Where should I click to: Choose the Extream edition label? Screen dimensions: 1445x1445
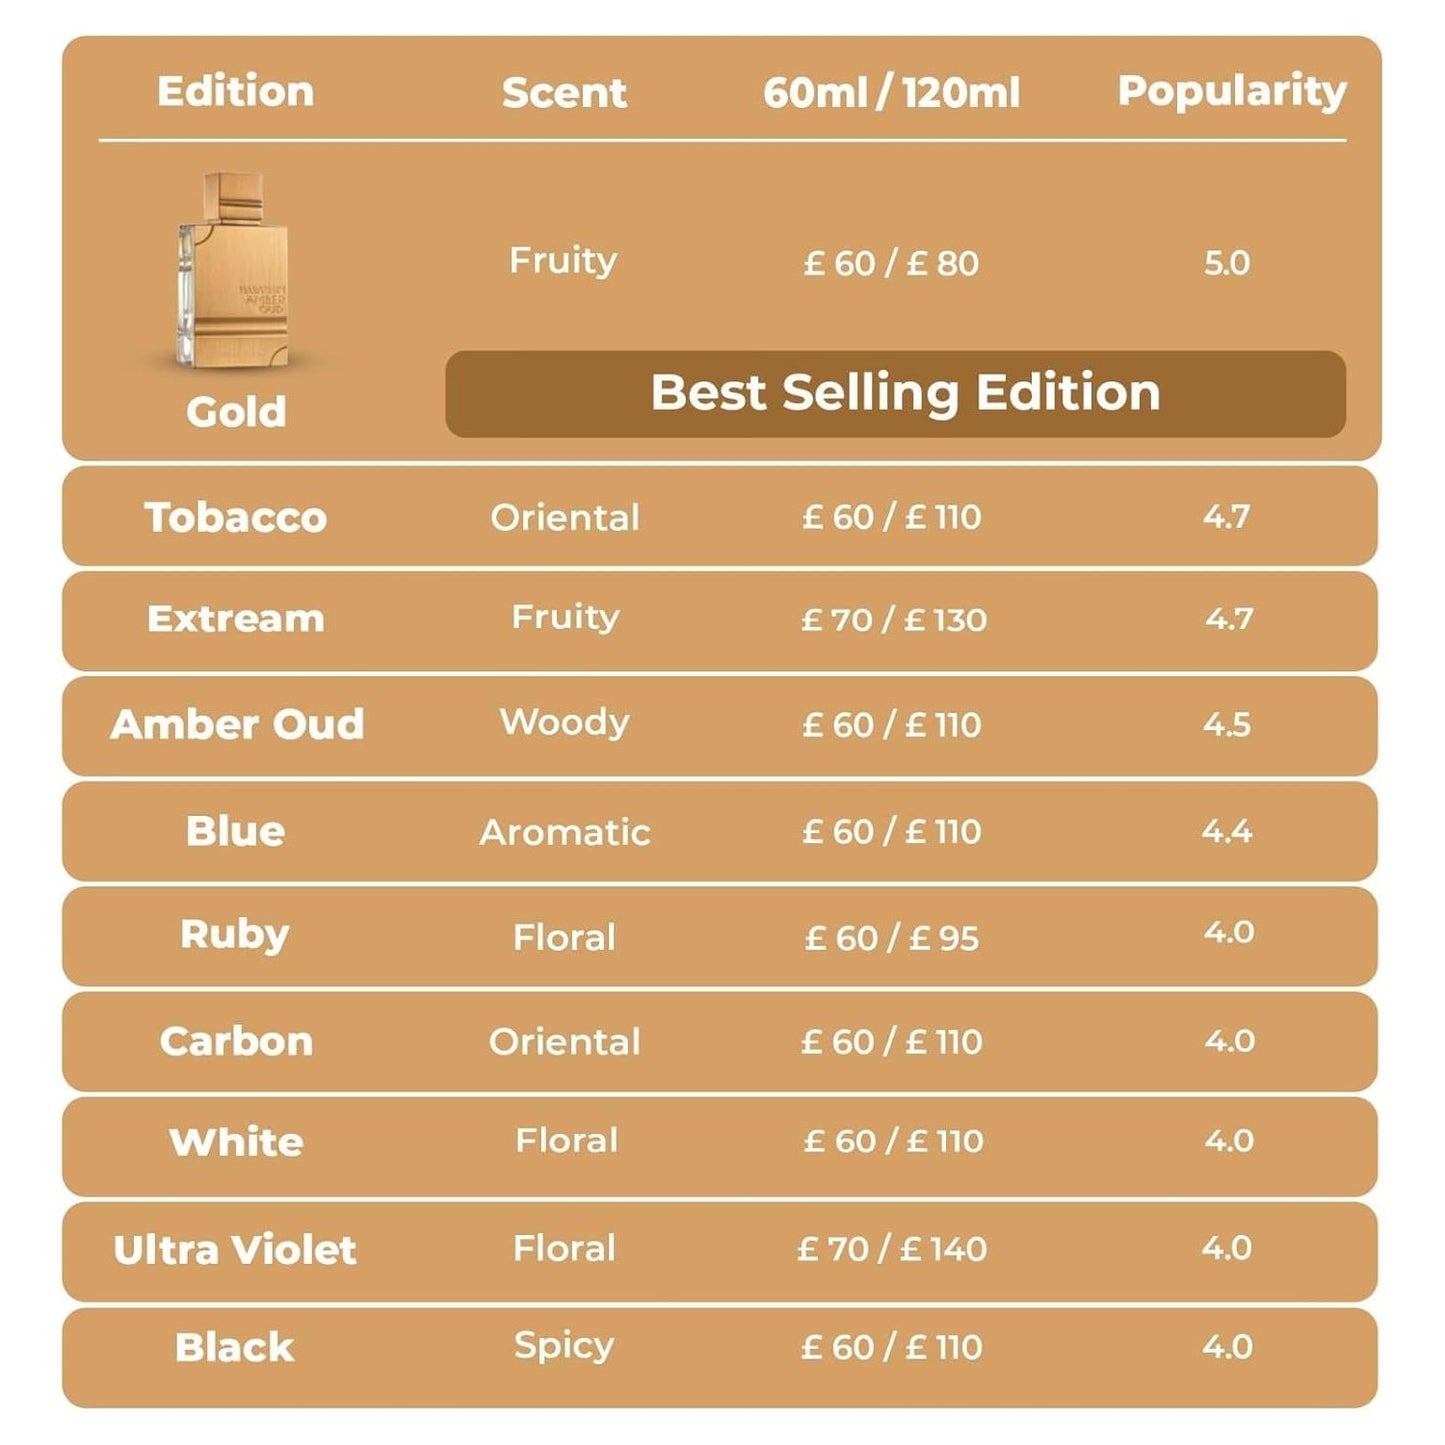click(236, 619)
